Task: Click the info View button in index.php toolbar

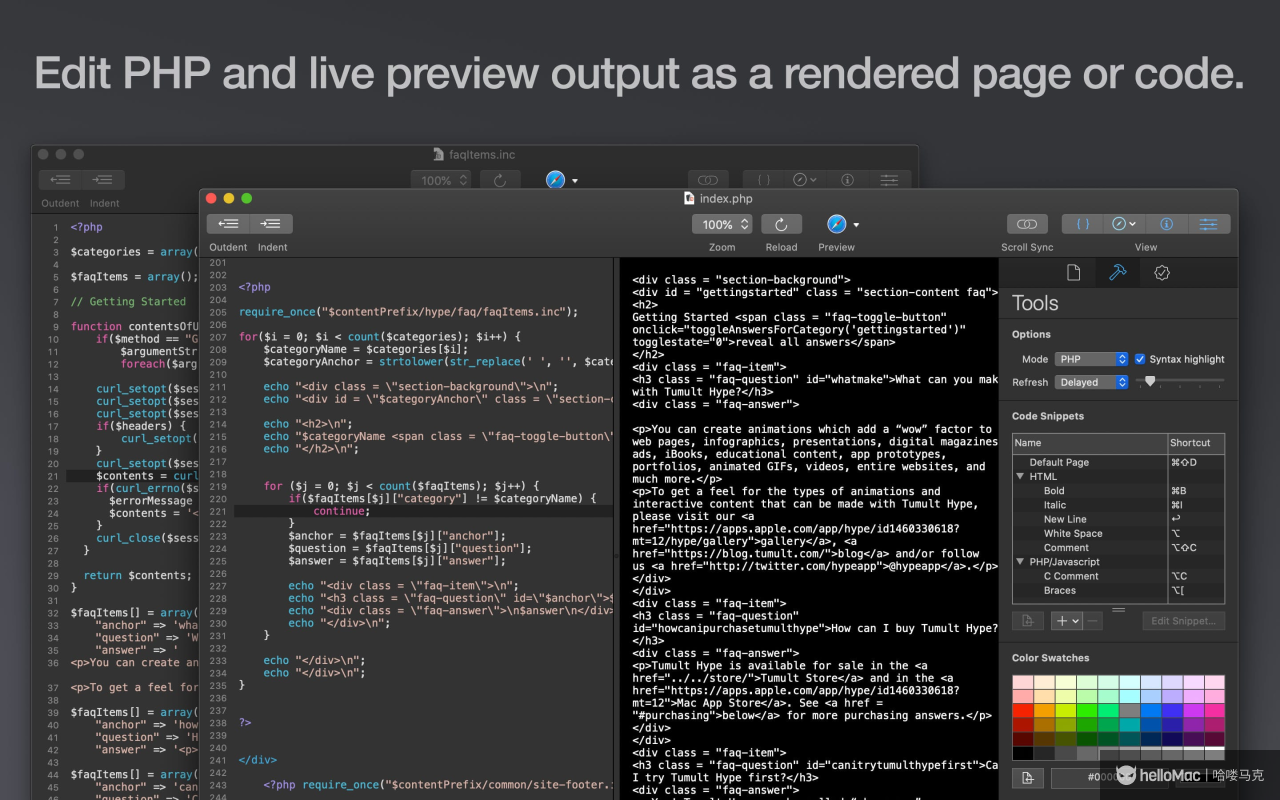Action: coord(1166,224)
